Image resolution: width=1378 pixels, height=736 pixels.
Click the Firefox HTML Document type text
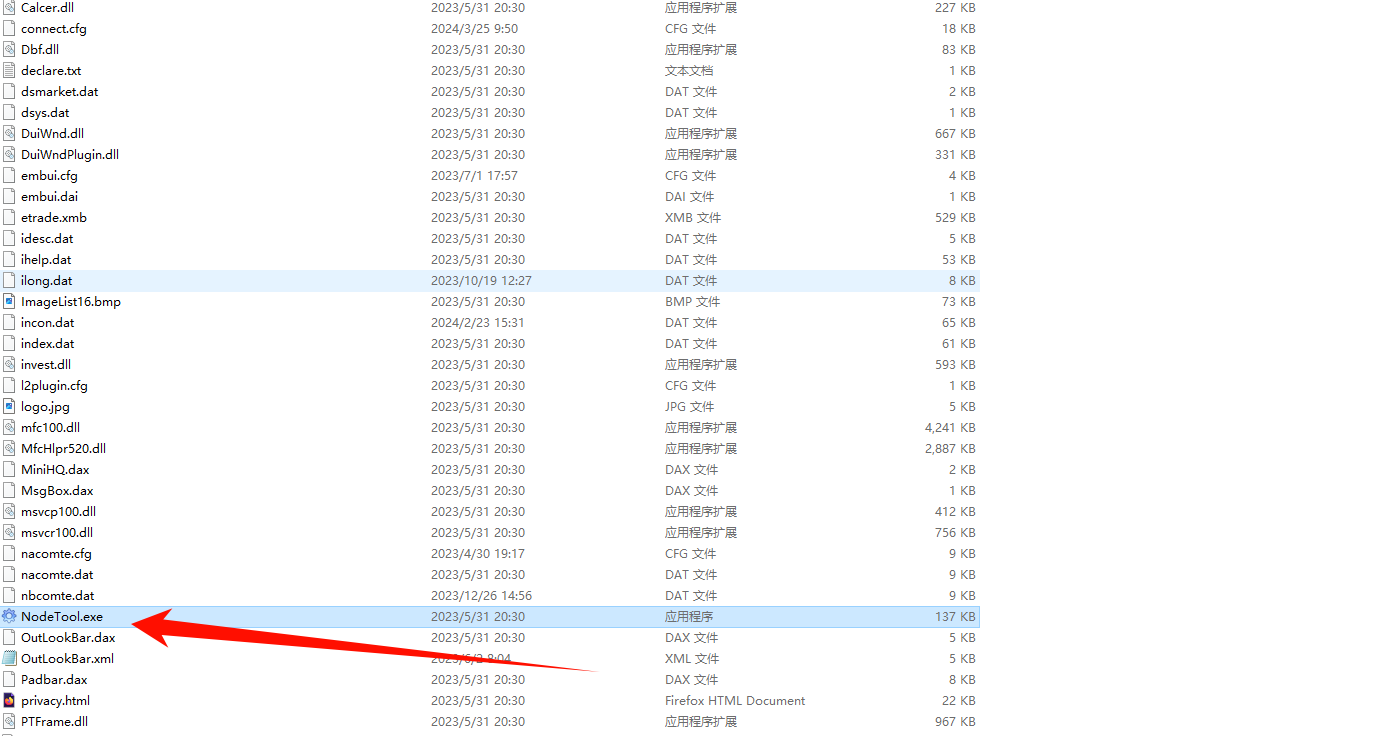pyautogui.click(x=735, y=701)
